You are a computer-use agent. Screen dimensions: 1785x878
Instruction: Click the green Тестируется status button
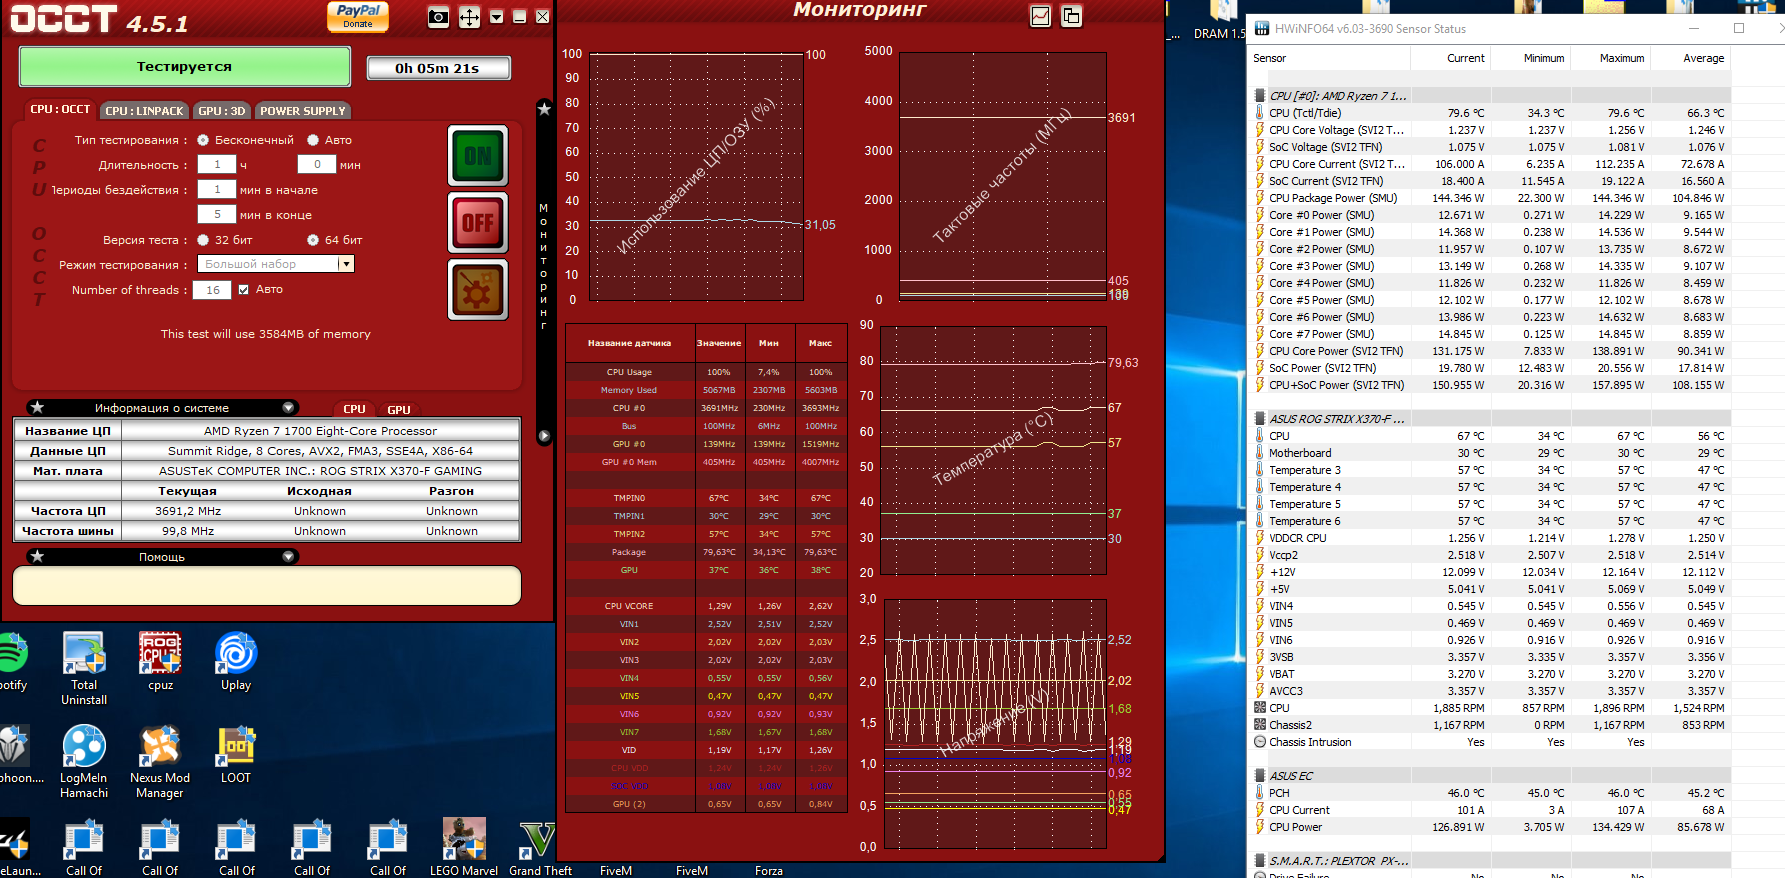point(185,67)
